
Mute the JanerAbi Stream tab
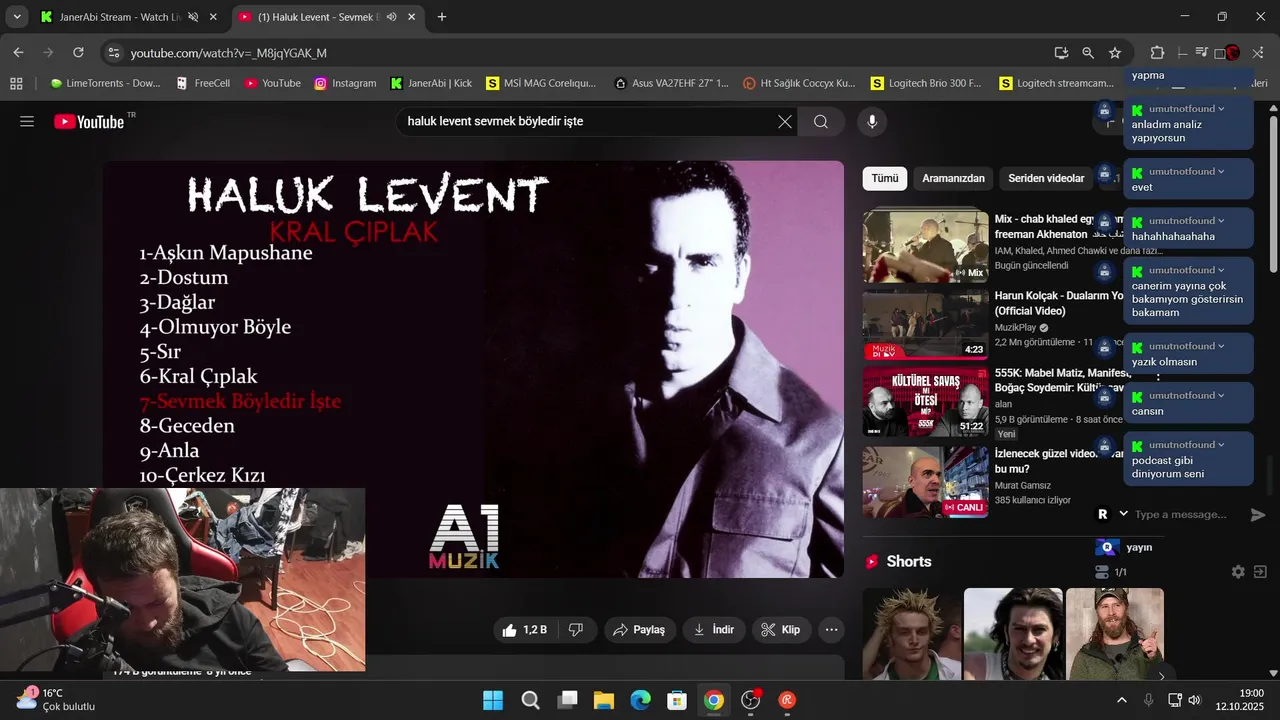click(x=193, y=17)
